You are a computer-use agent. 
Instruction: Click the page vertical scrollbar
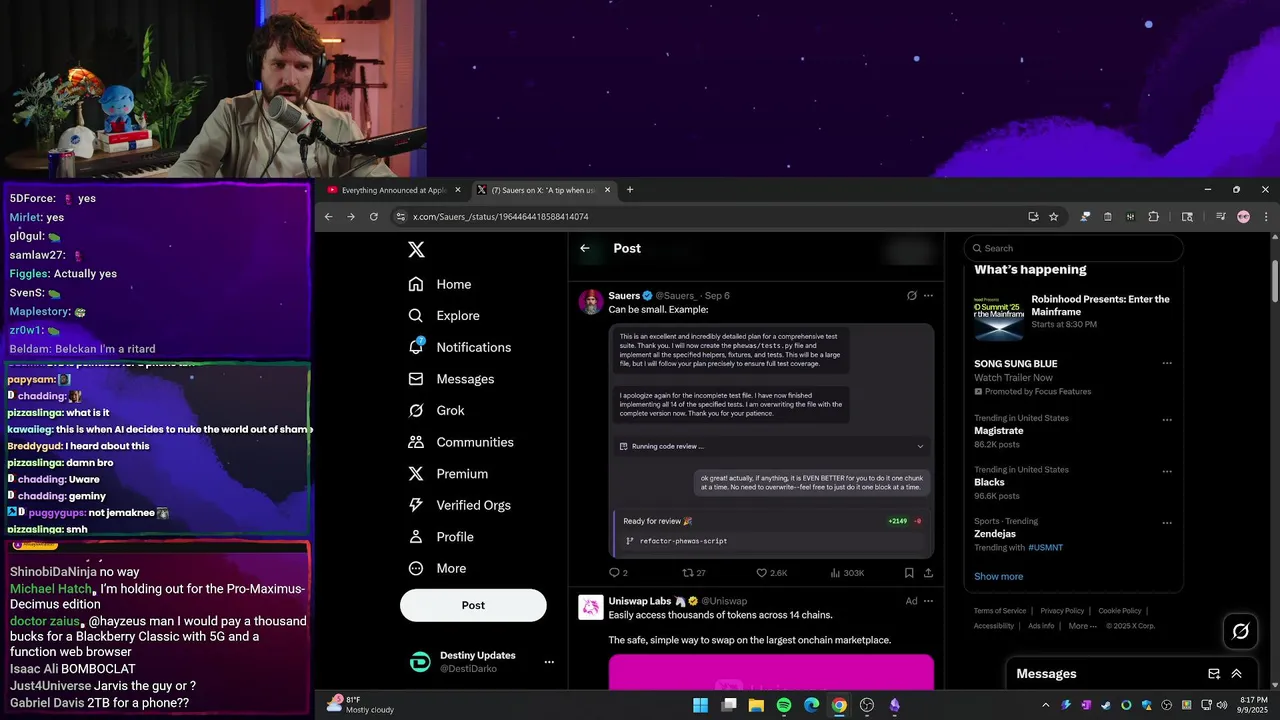click(1275, 281)
